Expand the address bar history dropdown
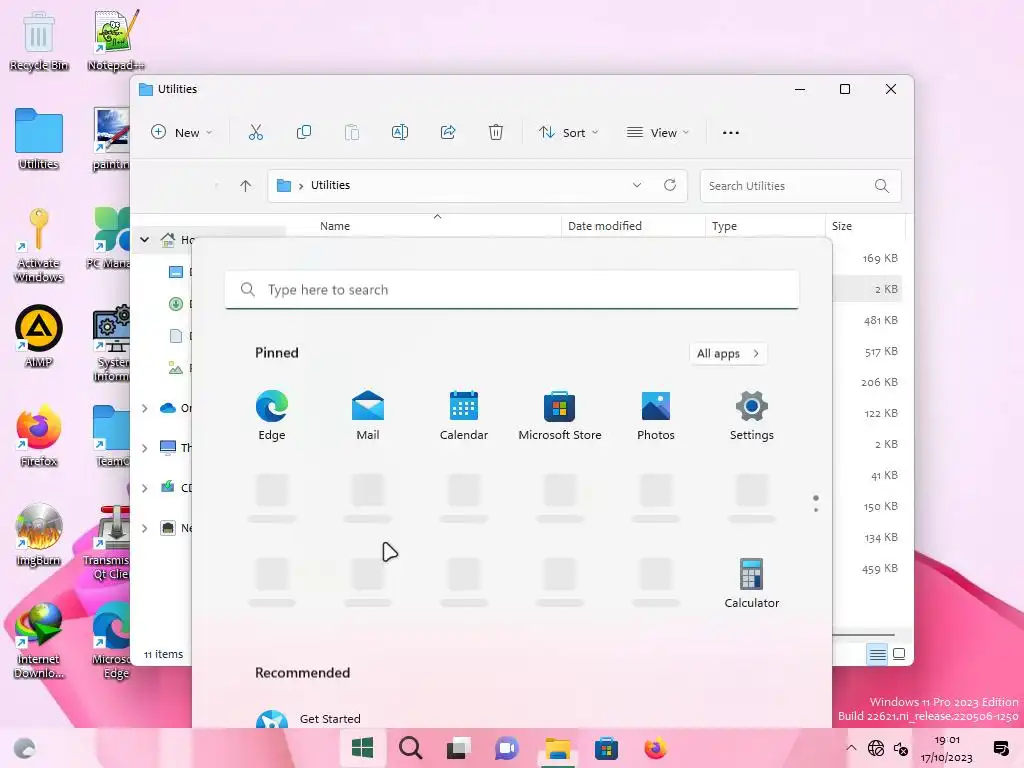1024x768 pixels. 637,185
